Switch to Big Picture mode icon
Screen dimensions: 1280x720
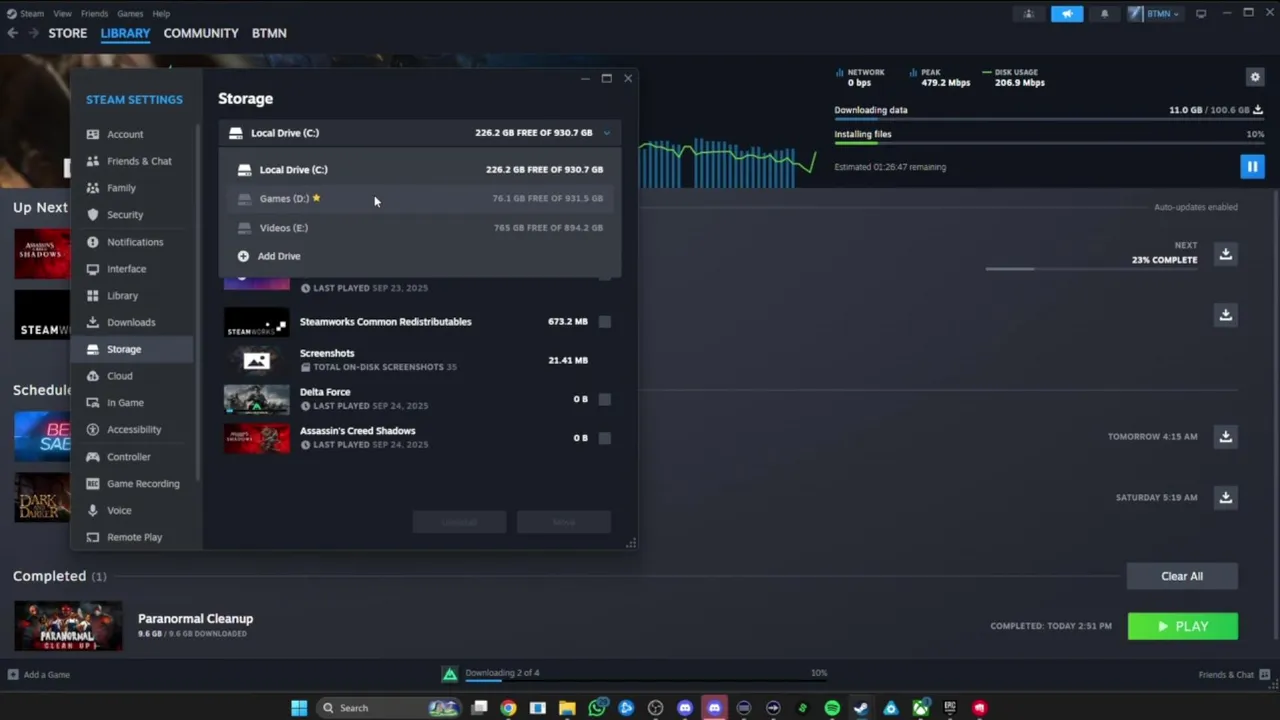click(1201, 14)
